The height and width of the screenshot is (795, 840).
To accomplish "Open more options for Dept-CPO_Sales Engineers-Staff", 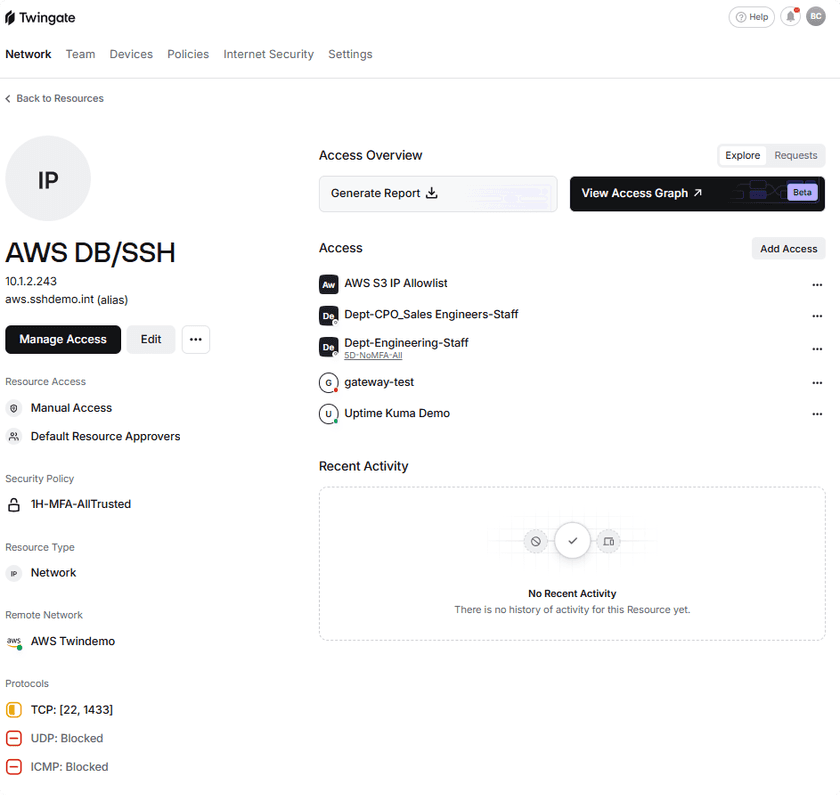I will click(817, 316).
